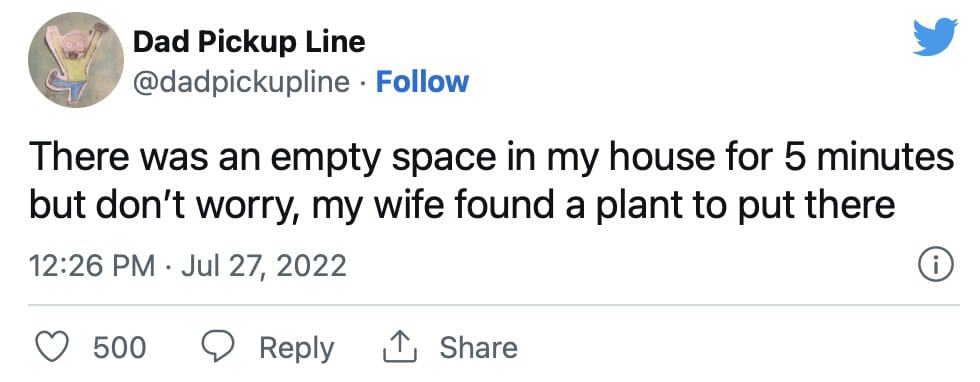Open the 12:26 PM time link

pyautogui.click(x=92, y=265)
